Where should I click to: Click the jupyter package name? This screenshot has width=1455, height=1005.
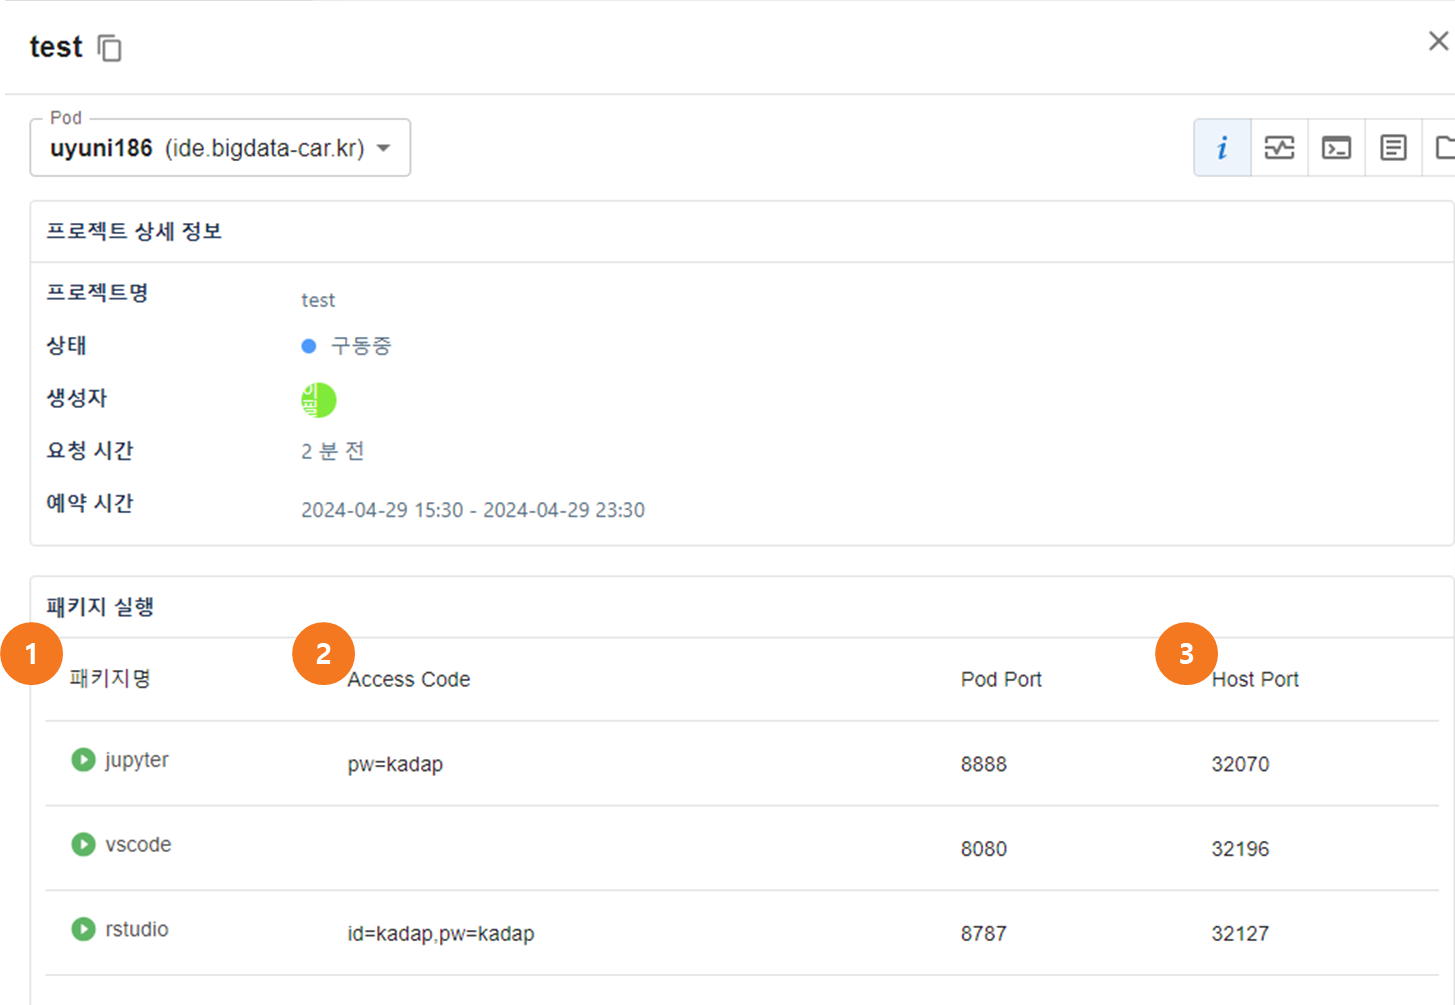tap(137, 760)
